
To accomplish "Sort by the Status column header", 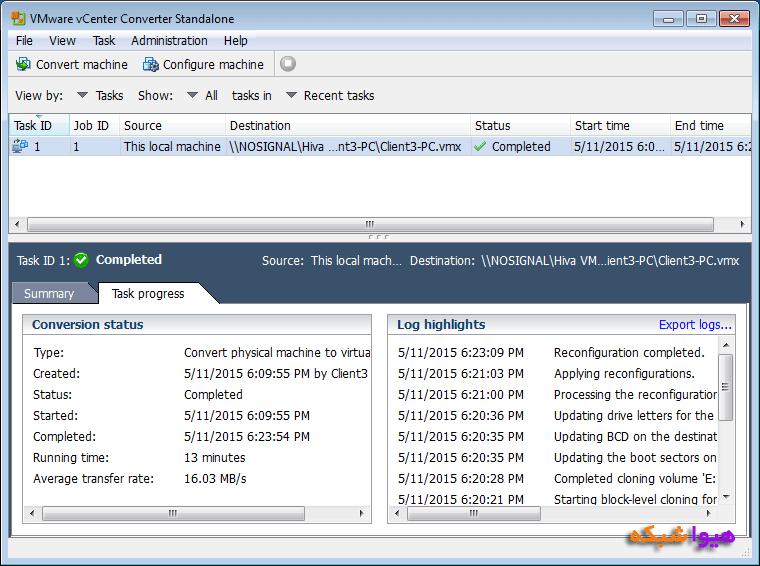I will 521,126.
